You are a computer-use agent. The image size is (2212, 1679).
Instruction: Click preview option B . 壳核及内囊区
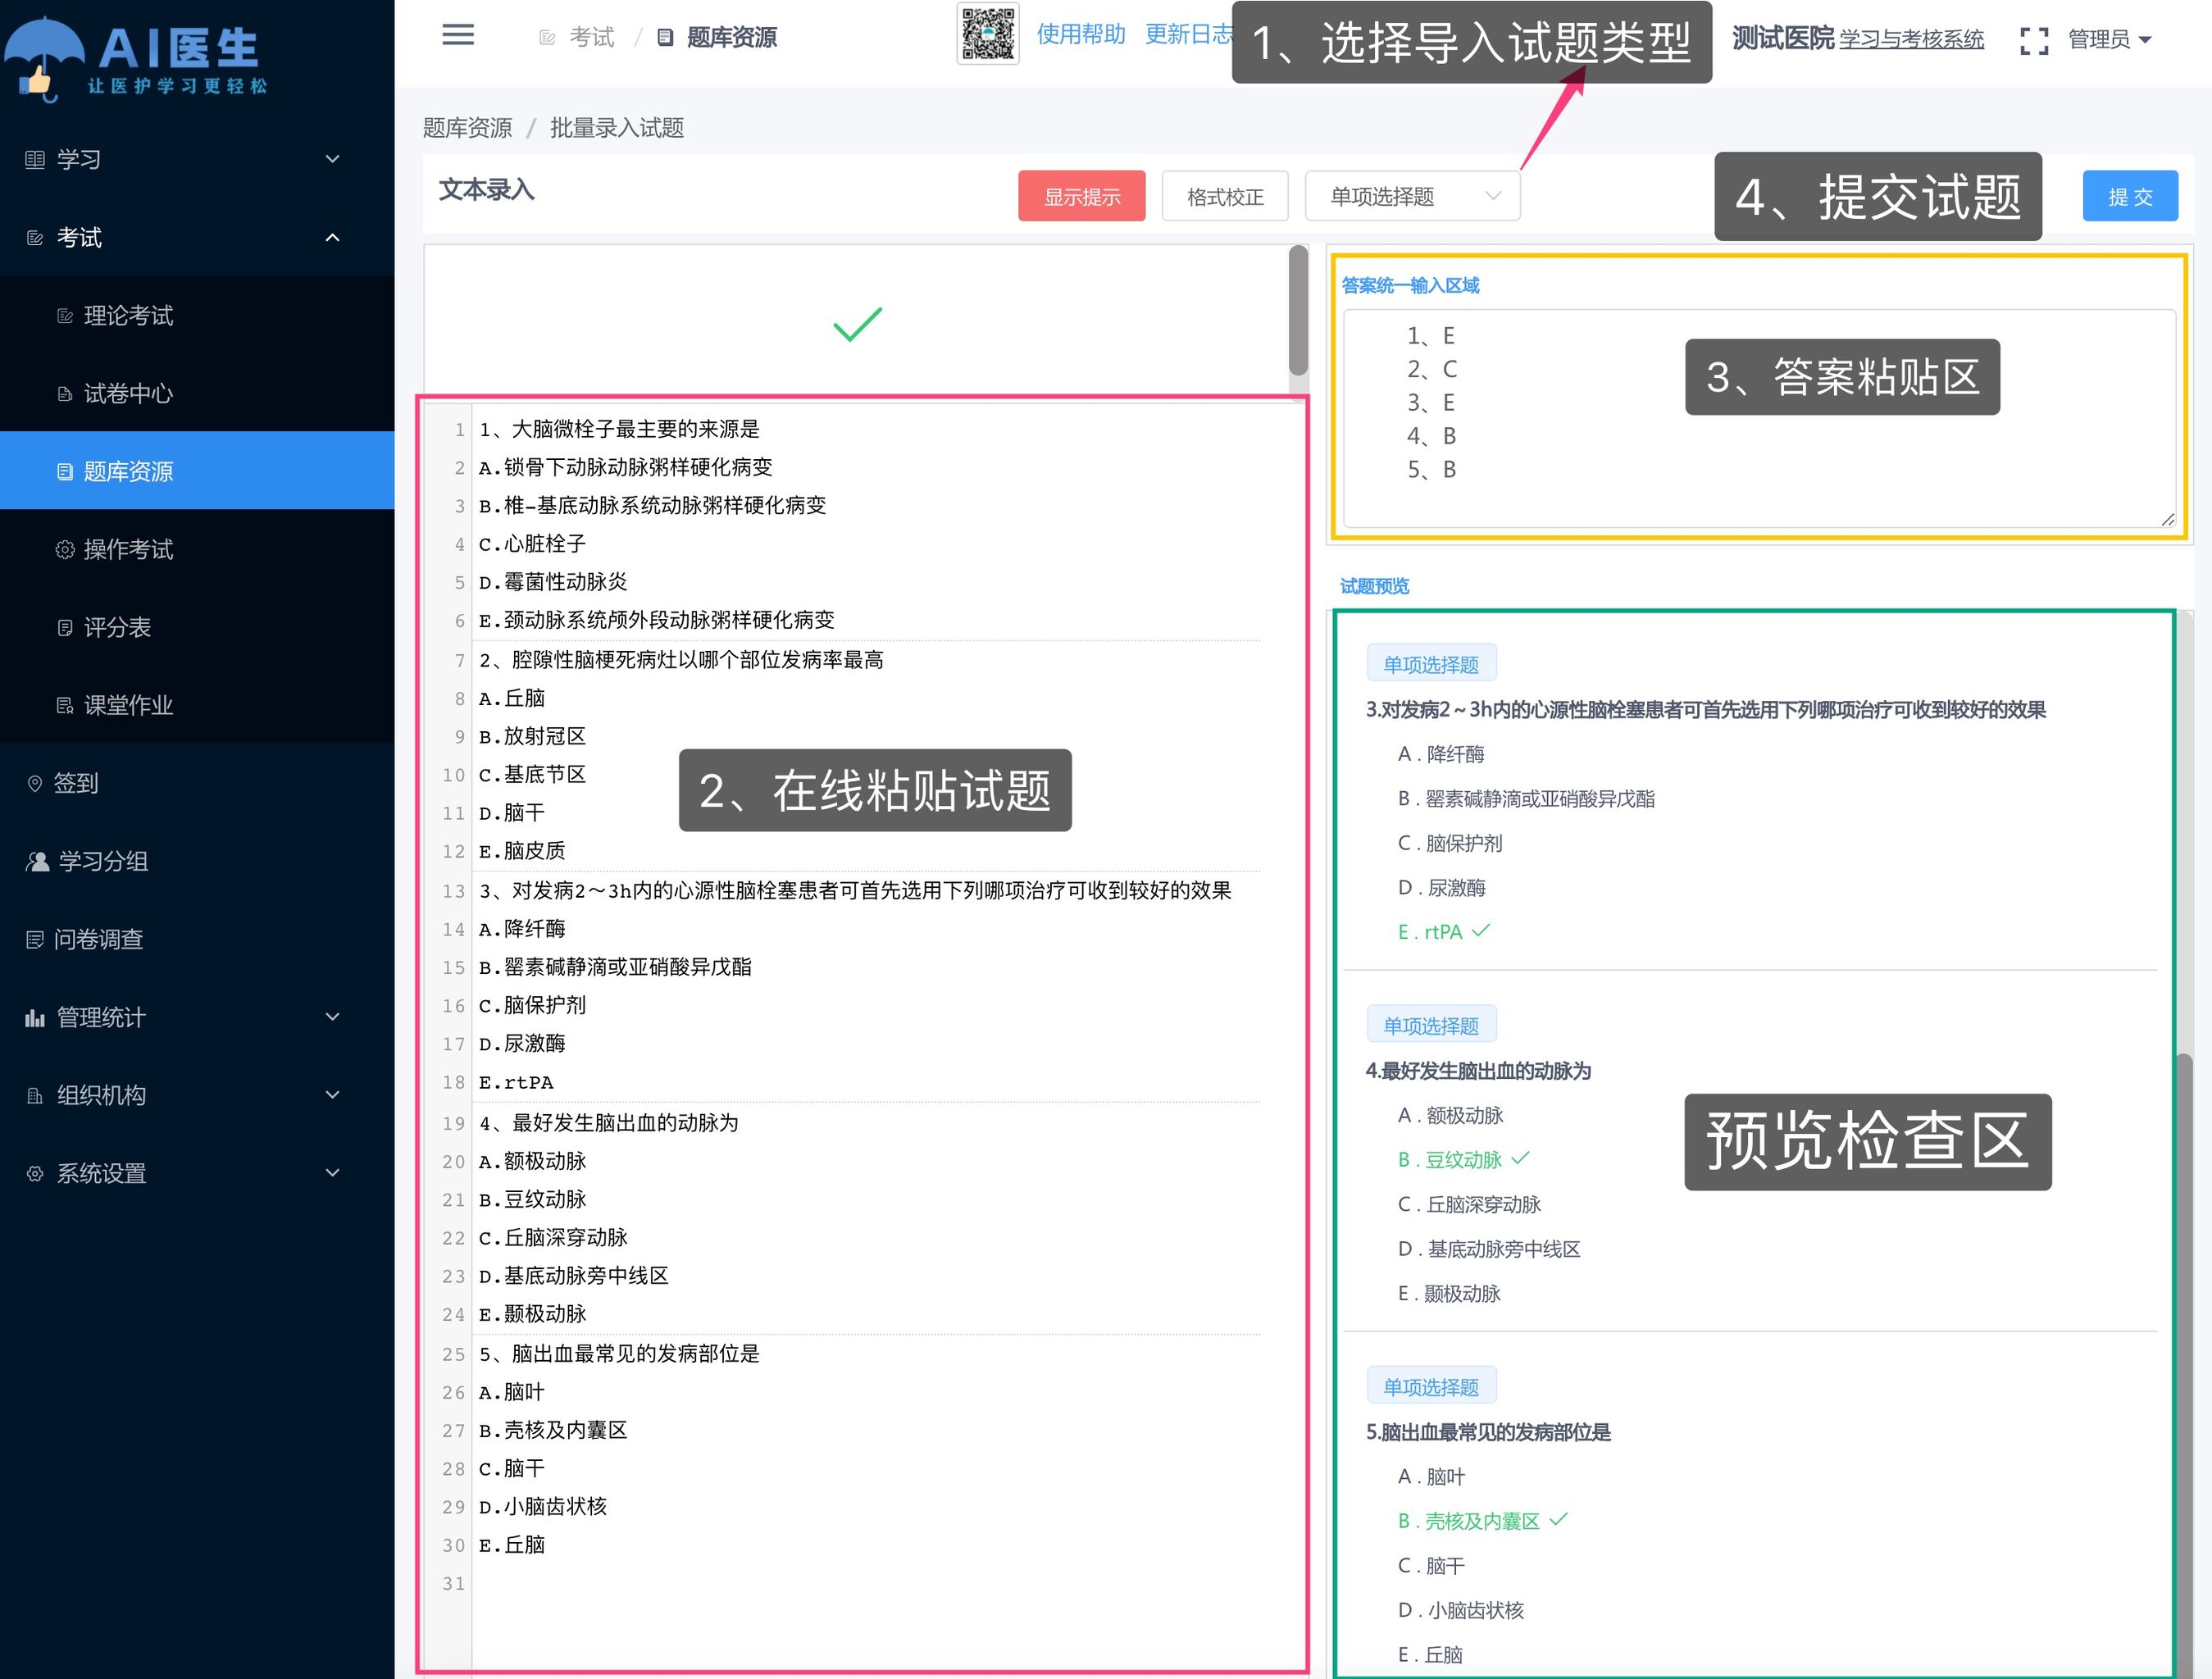pyautogui.click(x=1469, y=1520)
